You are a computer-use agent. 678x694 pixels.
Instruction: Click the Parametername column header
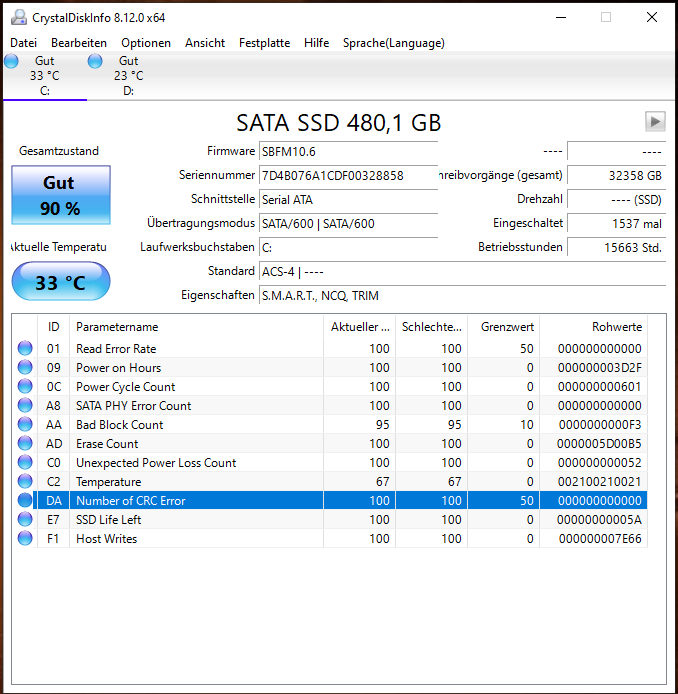coord(196,327)
